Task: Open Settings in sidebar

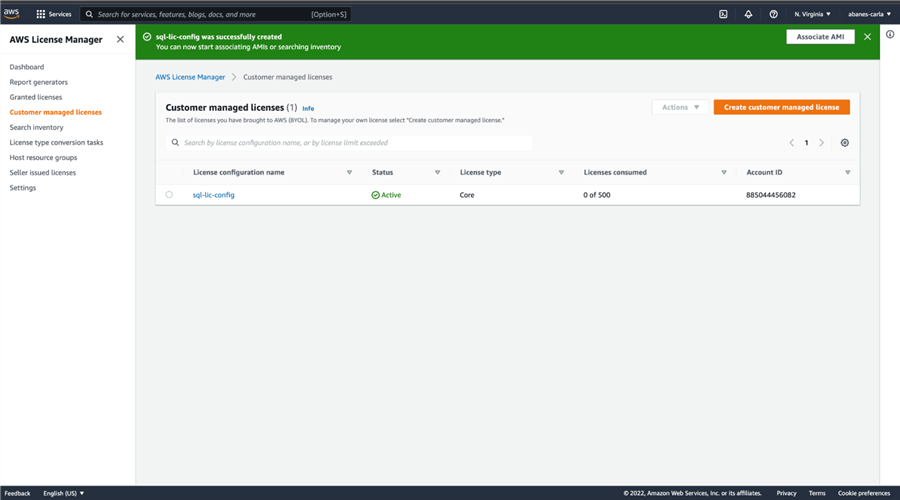Action: 22,188
